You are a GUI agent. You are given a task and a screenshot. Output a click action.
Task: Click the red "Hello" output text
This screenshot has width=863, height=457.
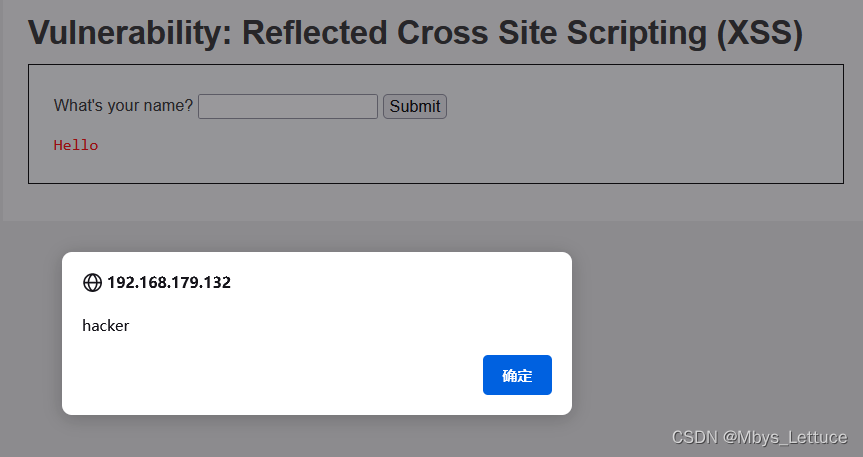(x=76, y=145)
